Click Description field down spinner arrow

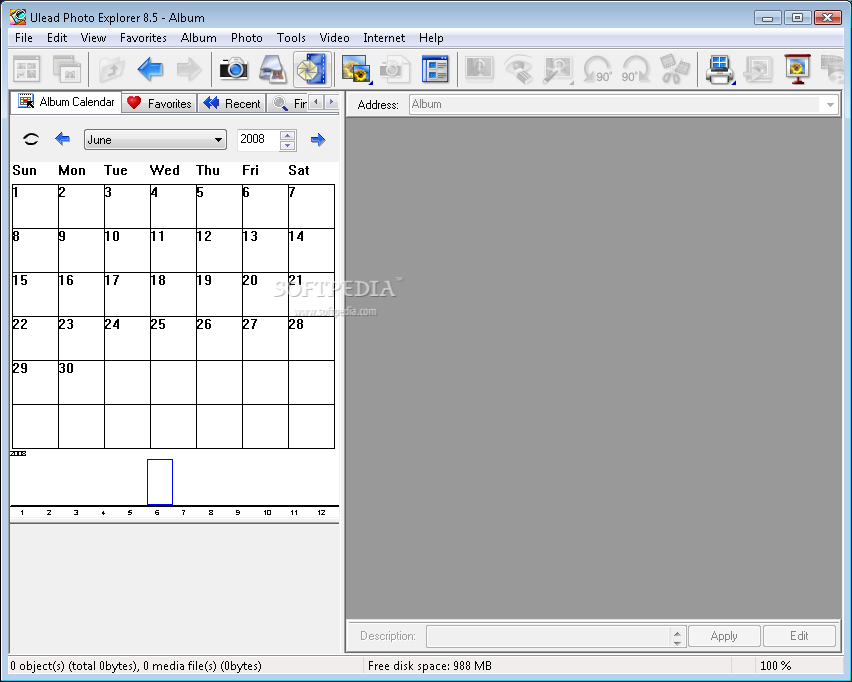pos(677,642)
